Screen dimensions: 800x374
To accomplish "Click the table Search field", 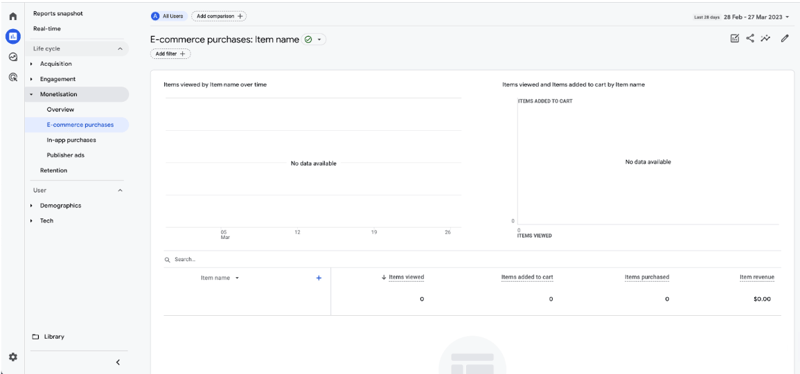I will click(x=472, y=260).
